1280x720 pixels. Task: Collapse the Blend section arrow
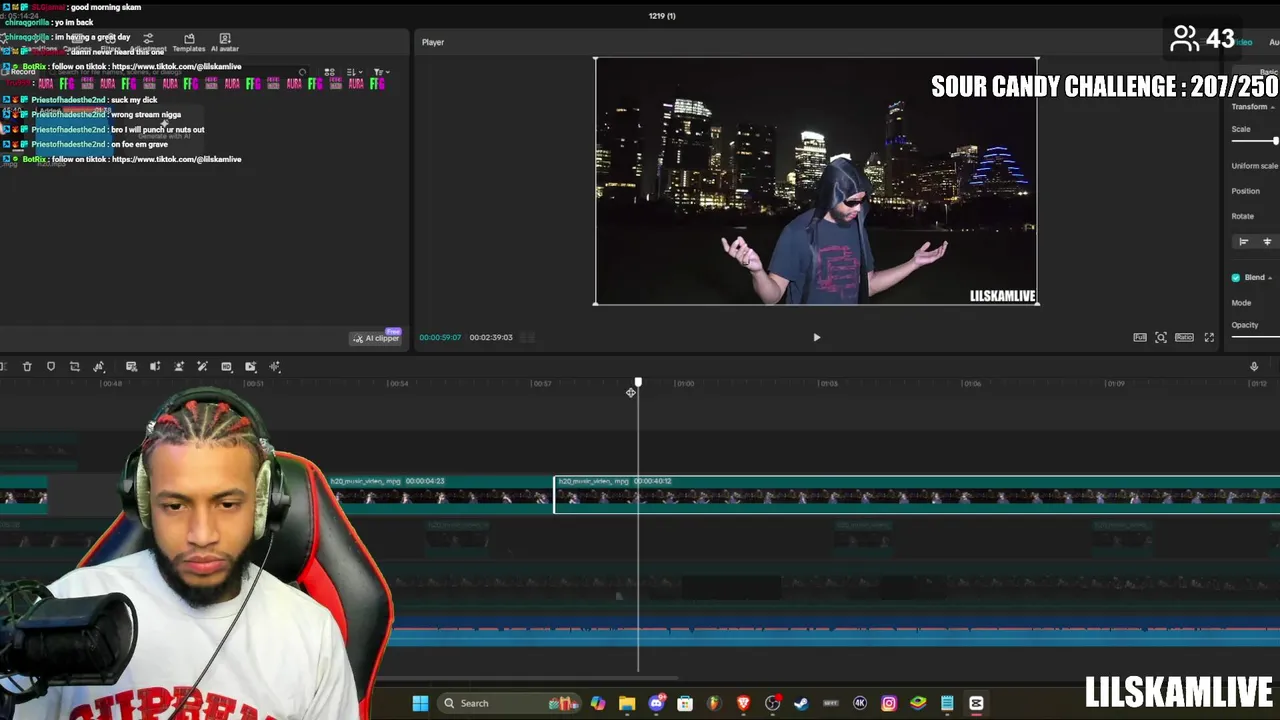[1270, 277]
